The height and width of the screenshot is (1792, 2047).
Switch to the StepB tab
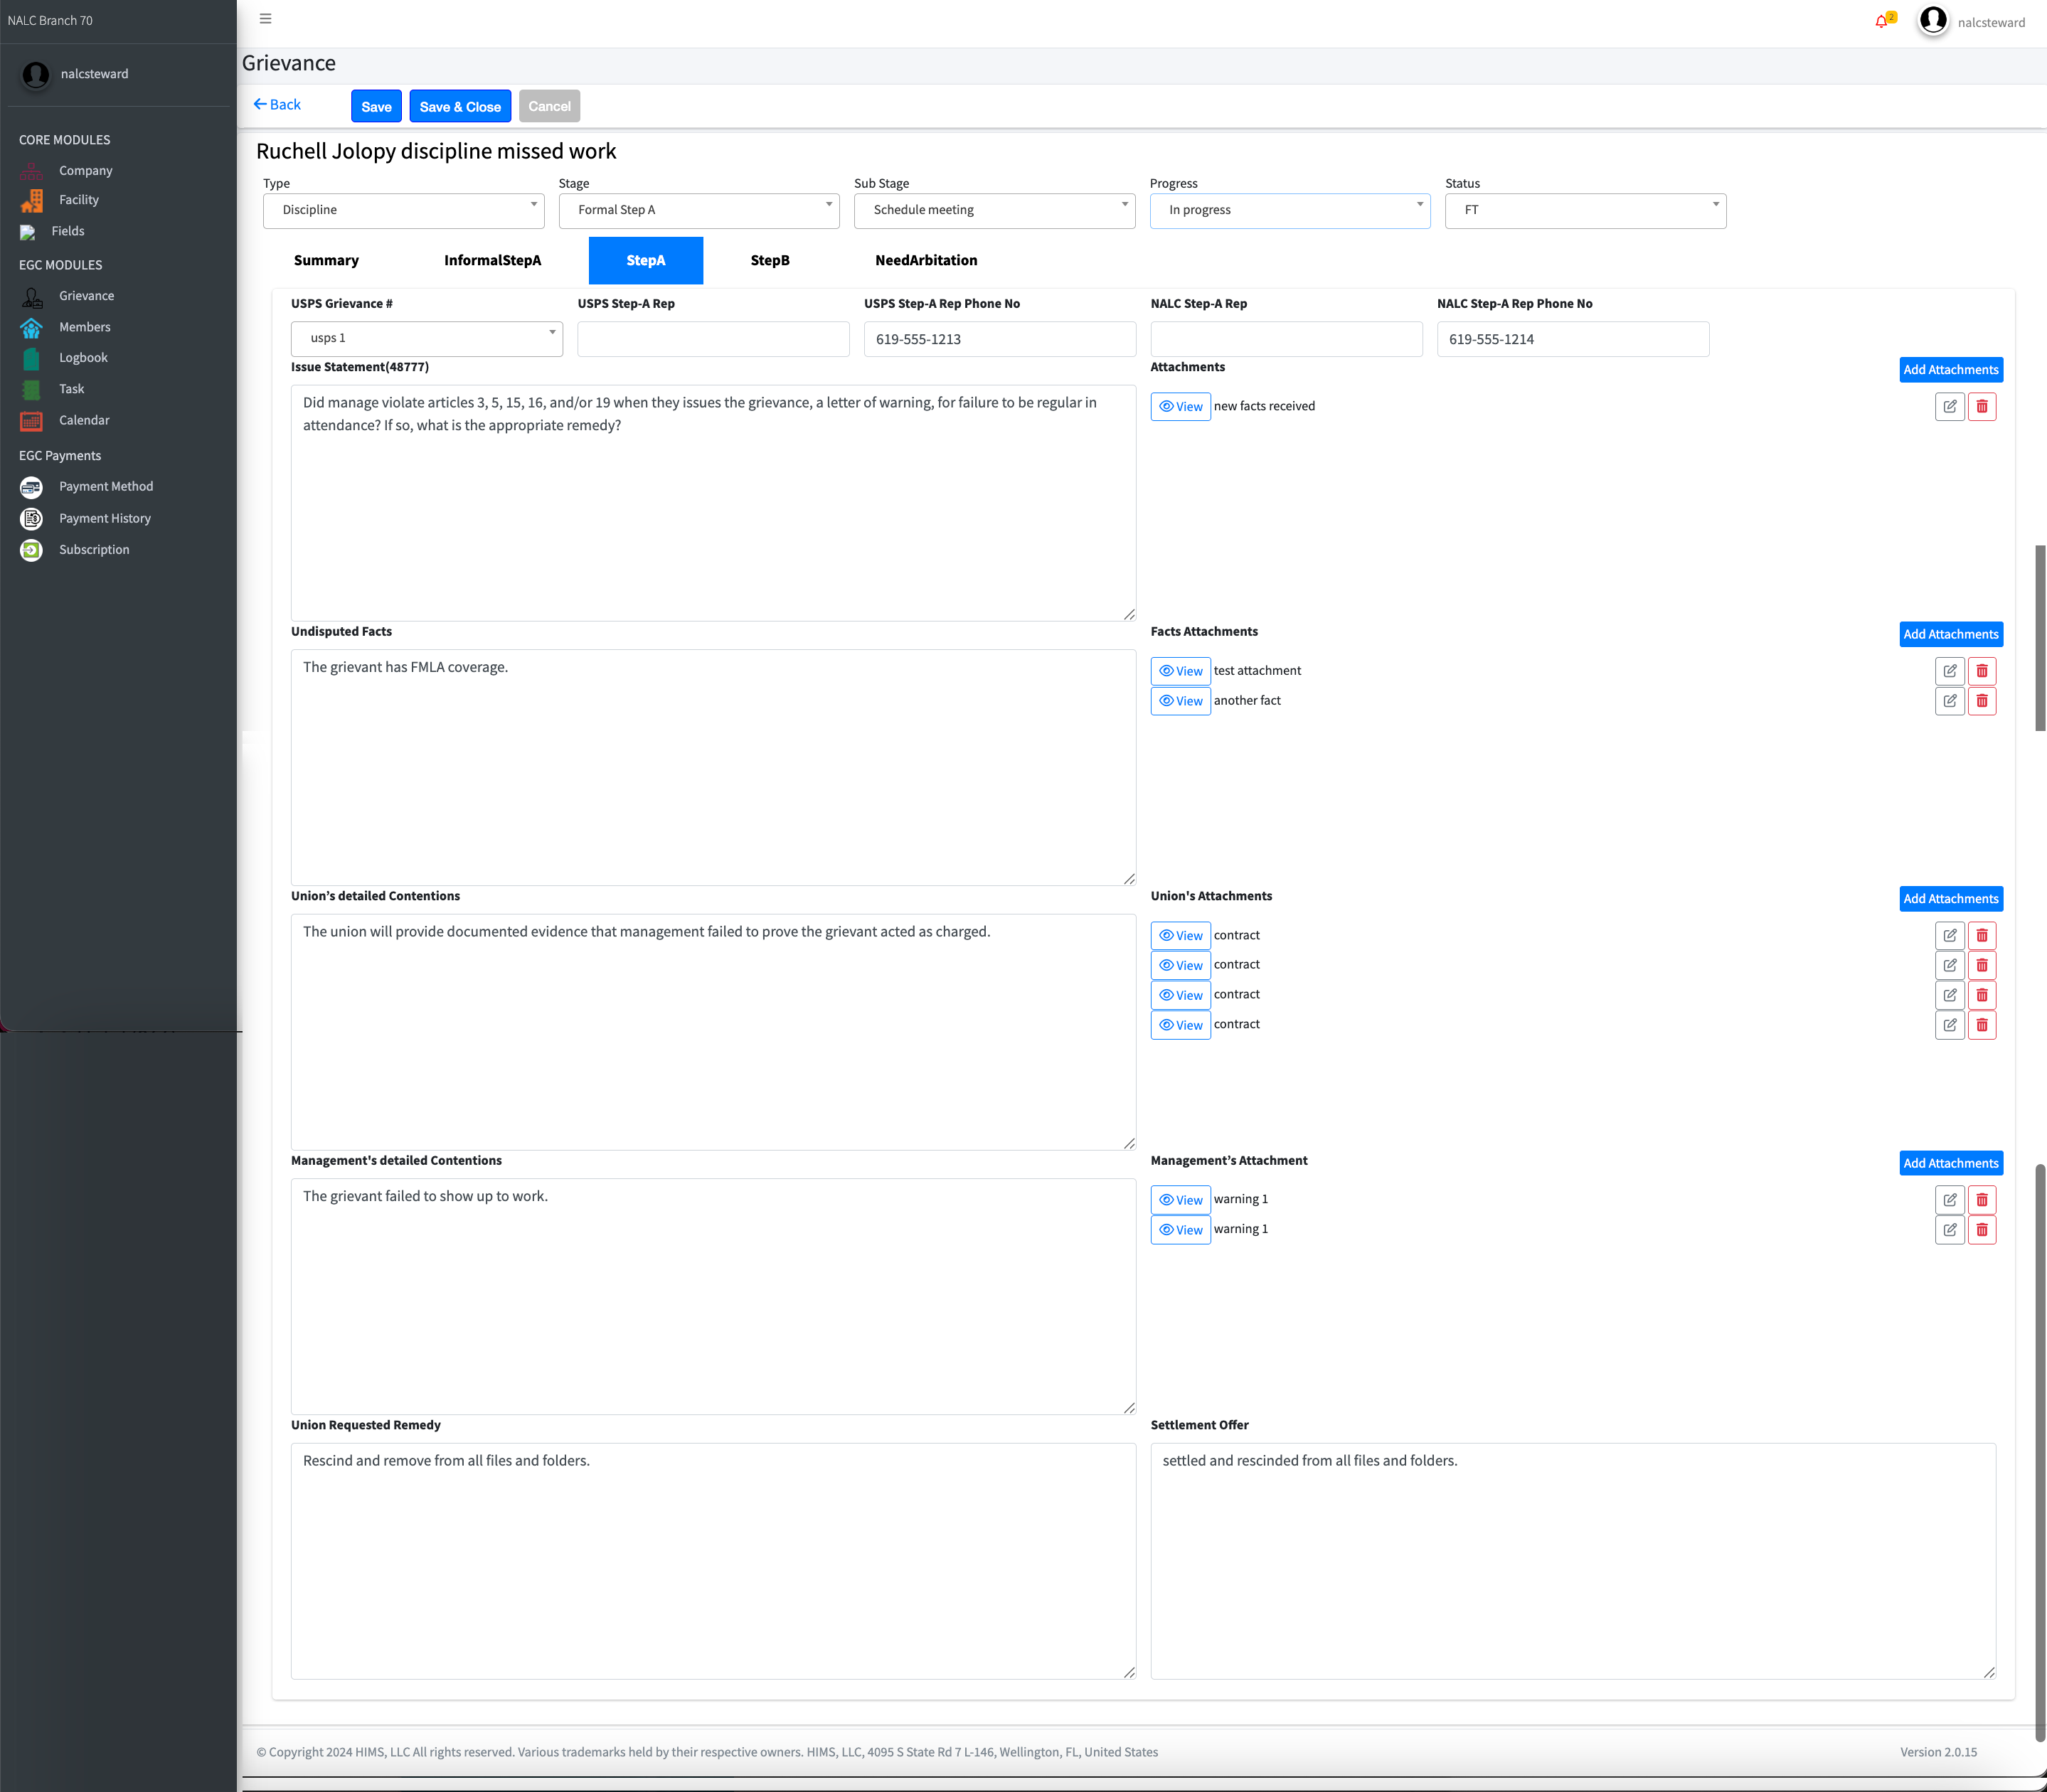point(769,260)
